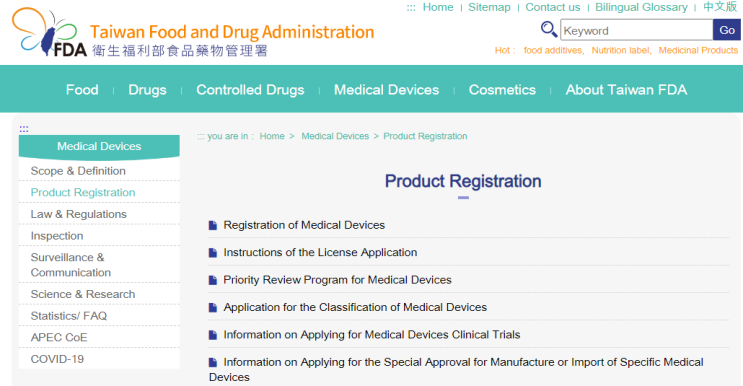
Task: Open the Controlled Drugs menu
Action: 250,90
